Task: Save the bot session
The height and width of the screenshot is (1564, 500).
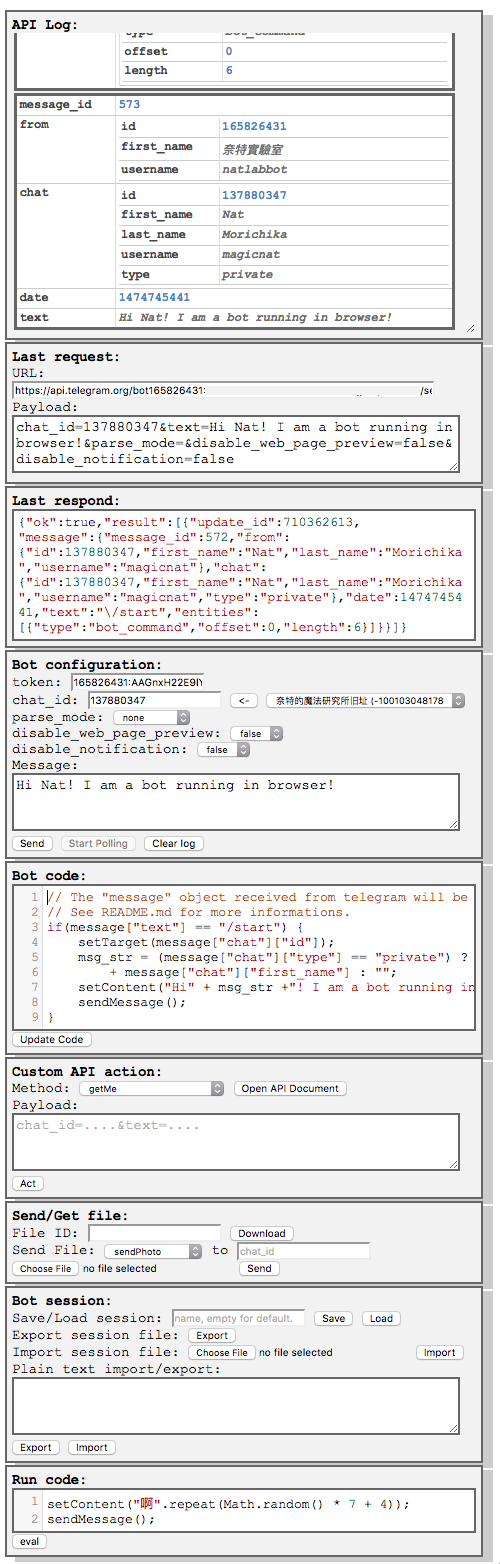Action: 333,1318
